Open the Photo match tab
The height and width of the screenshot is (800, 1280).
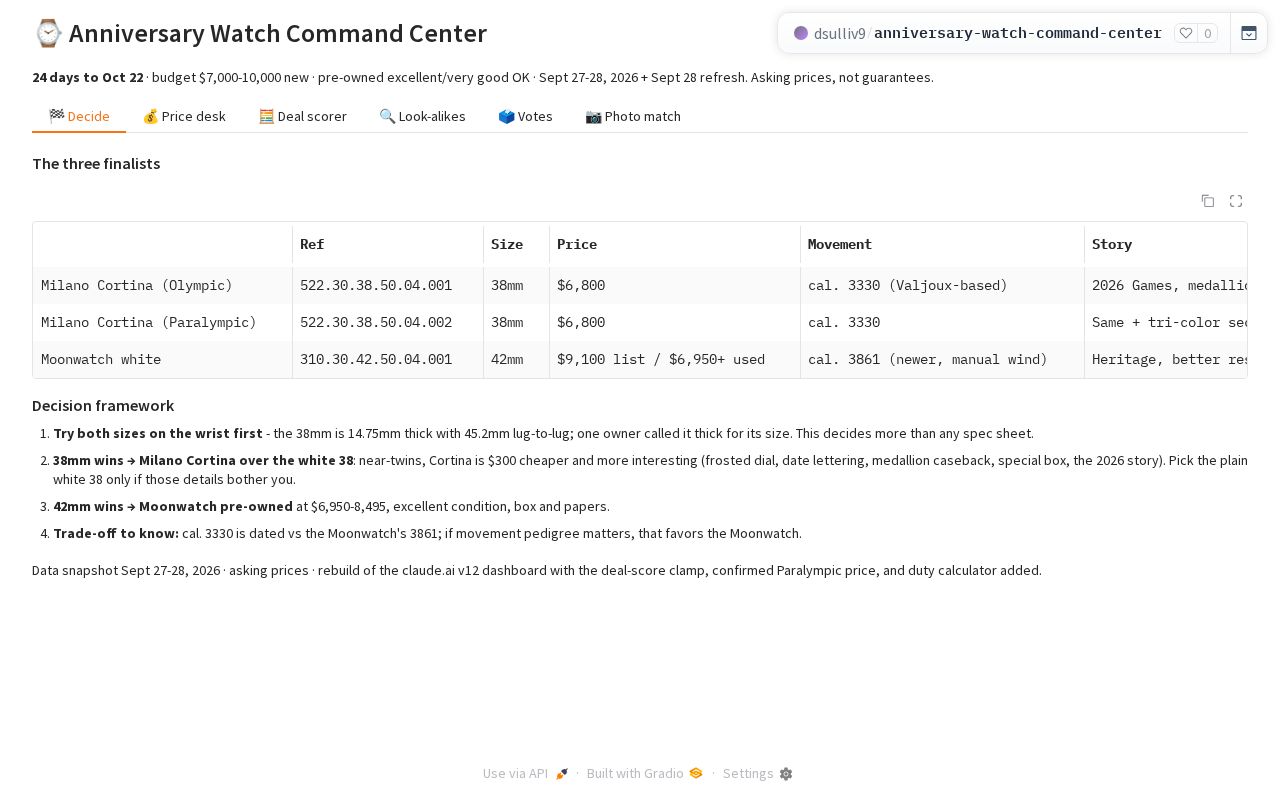pos(633,116)
